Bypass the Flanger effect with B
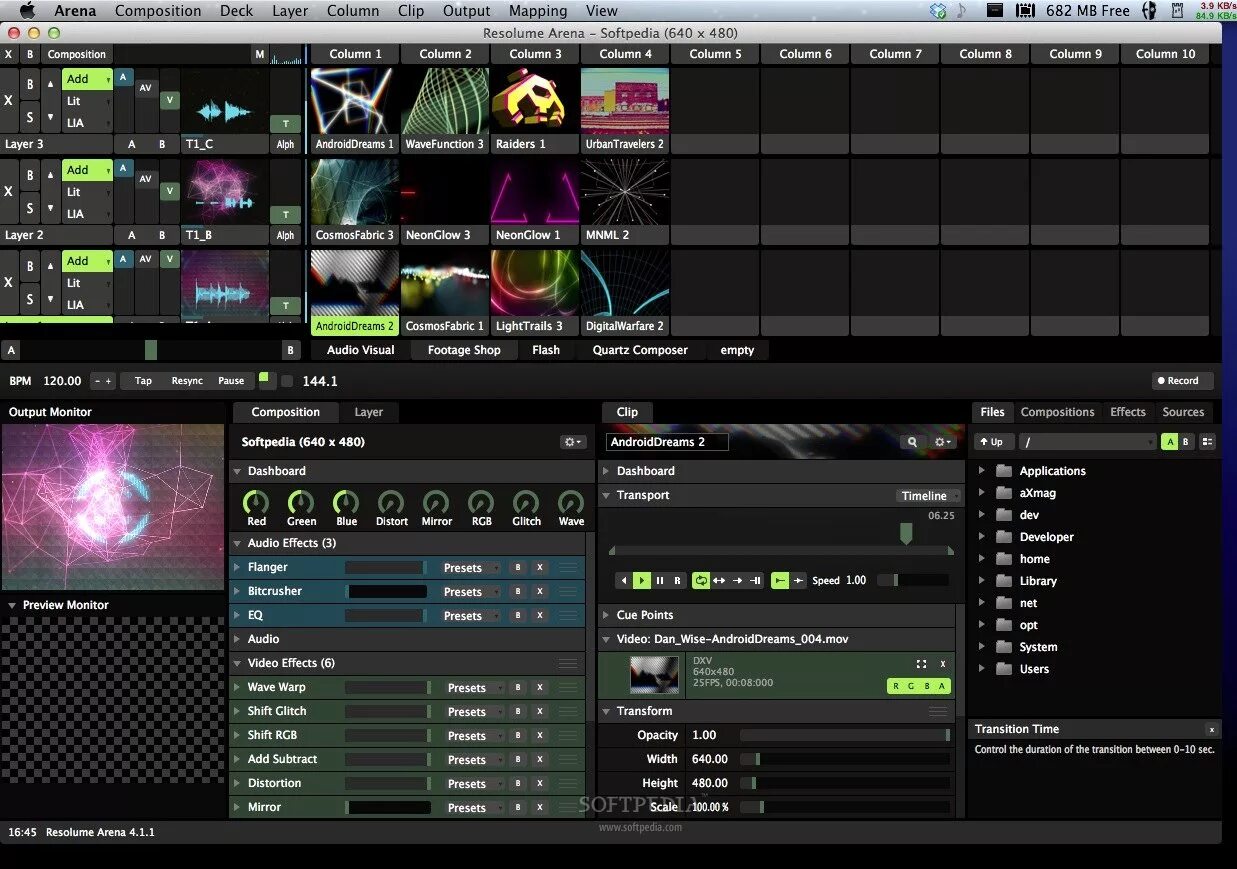1237x869 pixels. pos(517,568)
